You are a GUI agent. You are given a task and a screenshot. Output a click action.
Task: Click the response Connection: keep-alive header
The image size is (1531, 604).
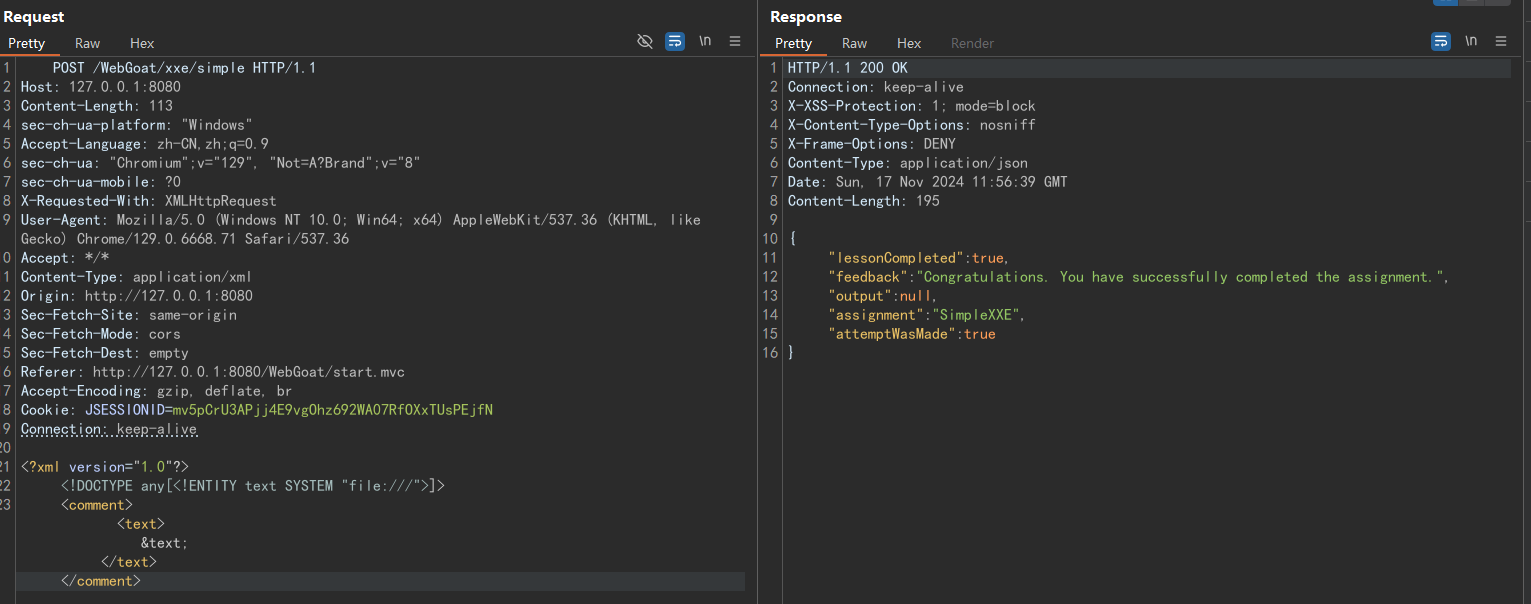coord(876,87)
